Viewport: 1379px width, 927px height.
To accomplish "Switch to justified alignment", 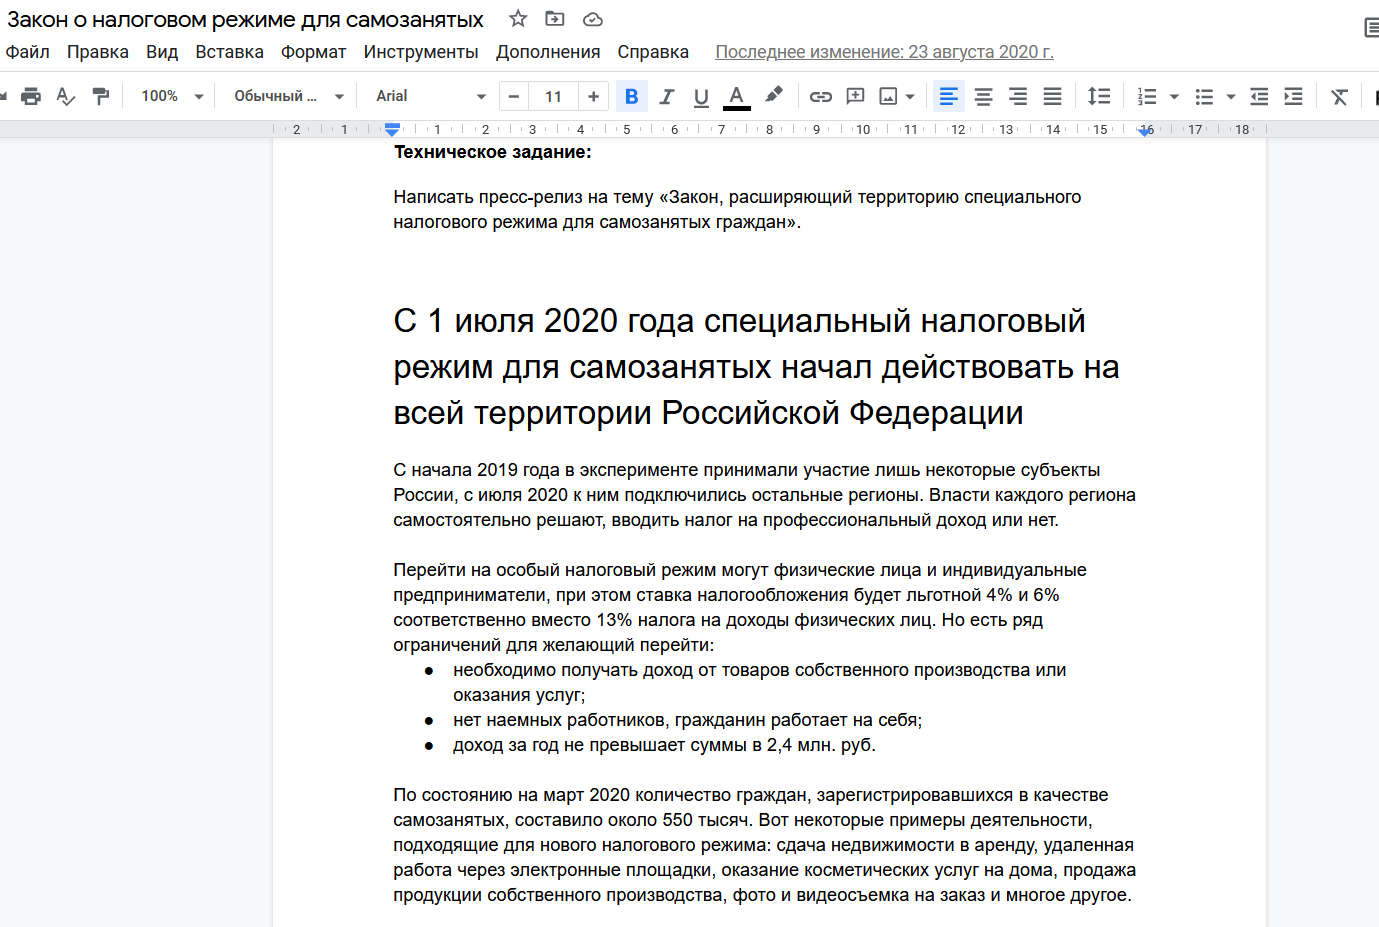I will pyautogui.click(x=1052, y=96).
